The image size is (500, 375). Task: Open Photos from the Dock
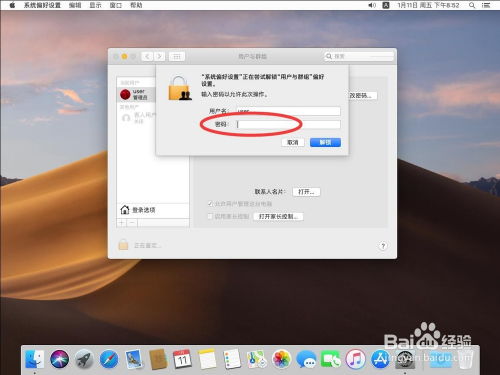pyautogui.click(x=281, y=359)
